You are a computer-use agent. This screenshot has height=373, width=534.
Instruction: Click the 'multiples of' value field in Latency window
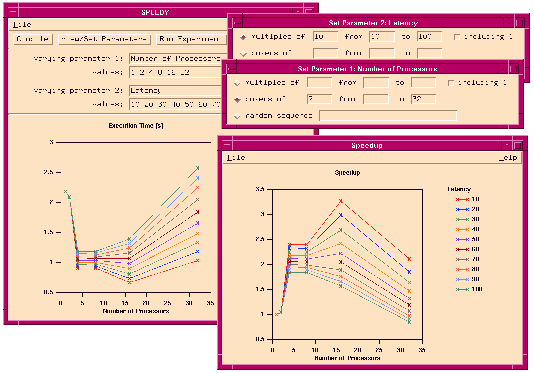click(325, 36)
